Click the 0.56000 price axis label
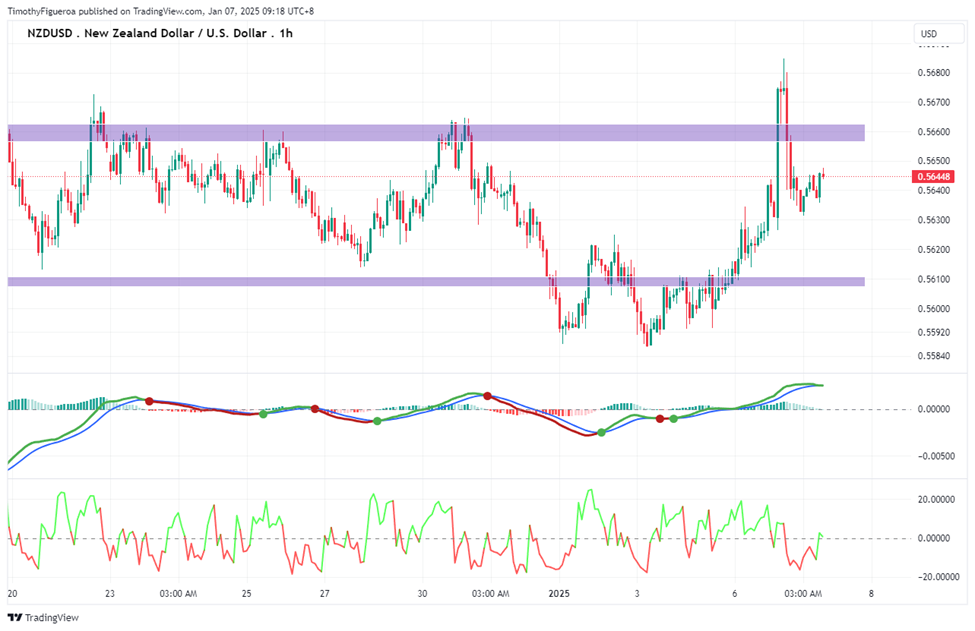This screenshot has width=975, height=631. click(x=933, y=309)
